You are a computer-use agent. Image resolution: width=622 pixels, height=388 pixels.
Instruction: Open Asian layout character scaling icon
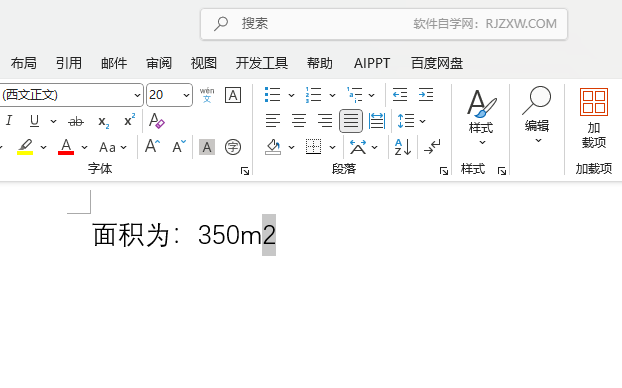click(358, 147)
